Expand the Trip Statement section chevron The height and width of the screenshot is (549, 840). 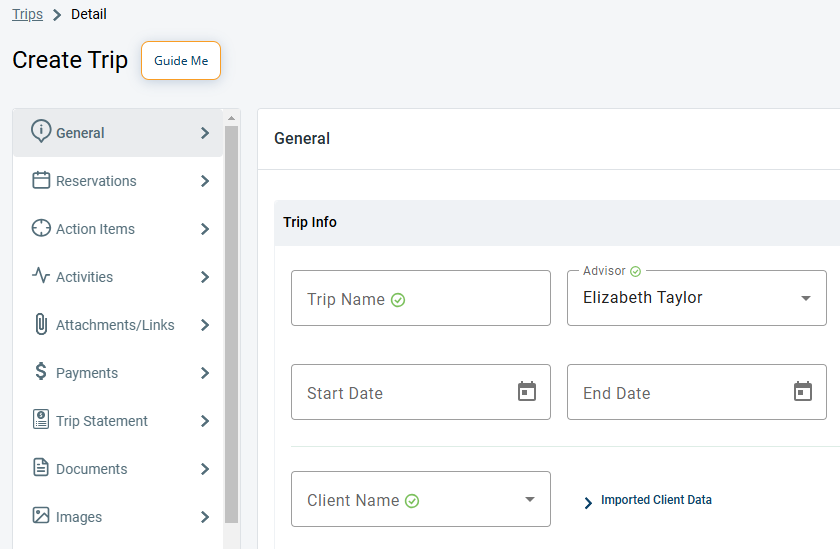(x=205, y=421)
